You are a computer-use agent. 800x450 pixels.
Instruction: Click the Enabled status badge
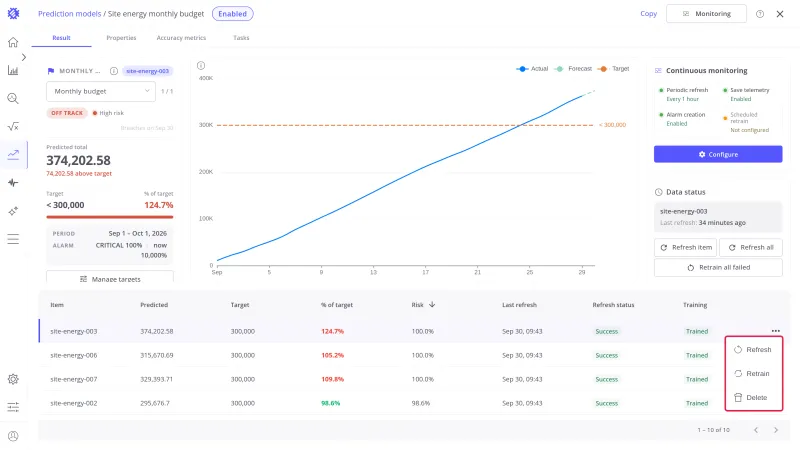coord(233,14)
